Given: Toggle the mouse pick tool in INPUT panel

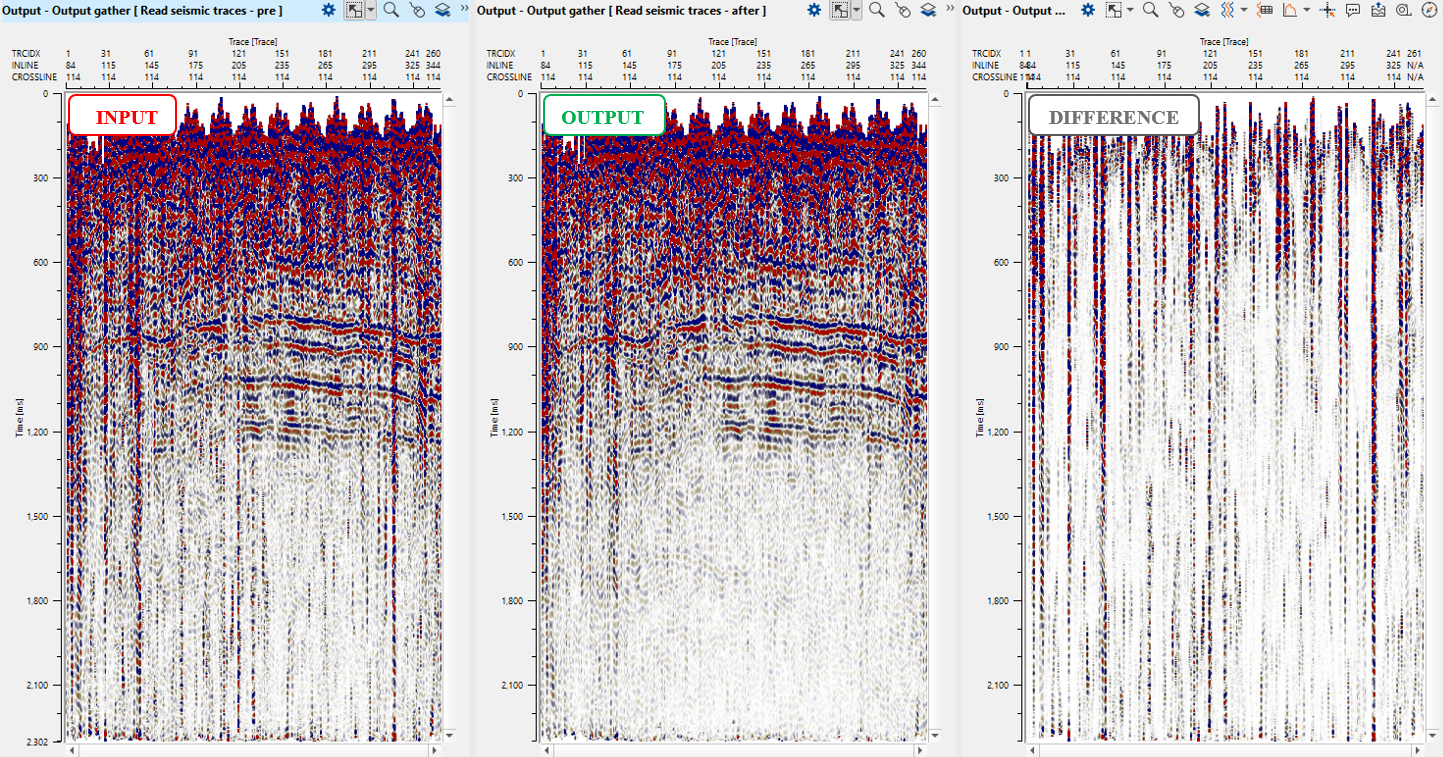Looking at the screenshot, I should pos(417,10).
